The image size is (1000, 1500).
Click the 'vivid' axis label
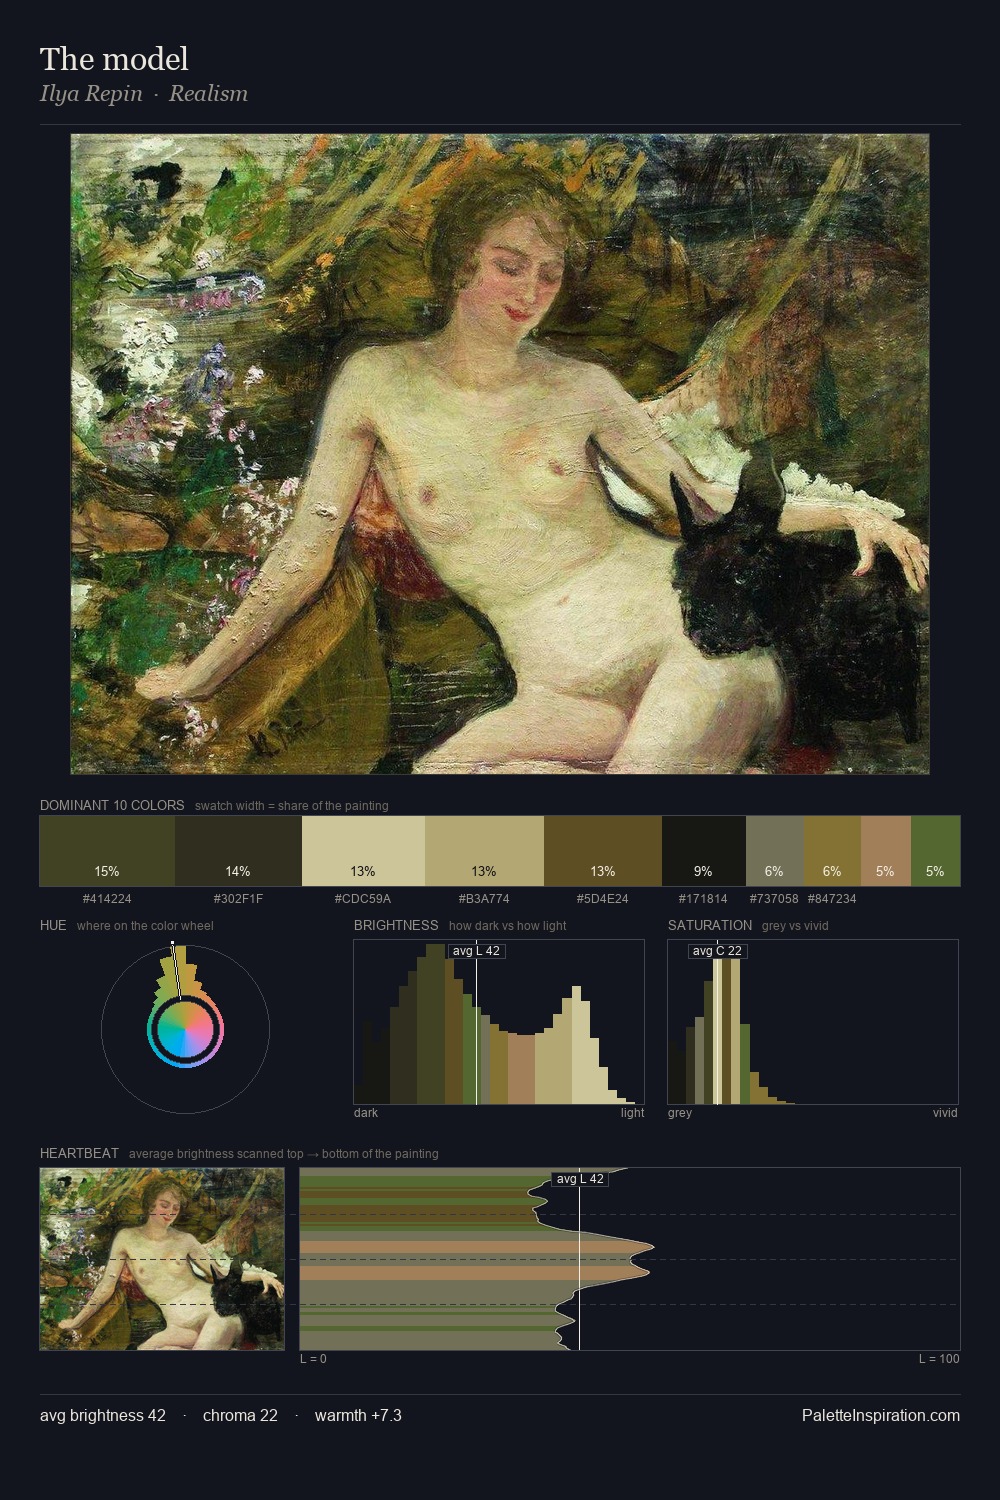click(x=945, y=1113)
